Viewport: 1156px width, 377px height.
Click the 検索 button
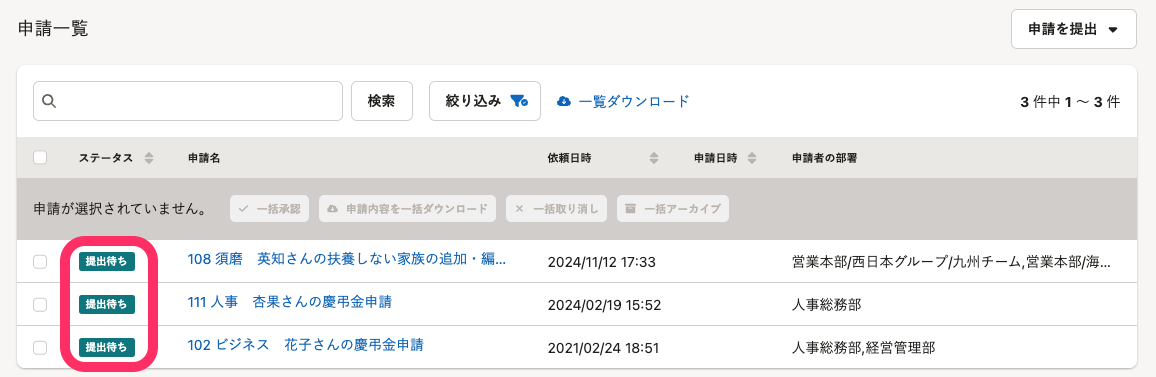[x=381, y=101]
